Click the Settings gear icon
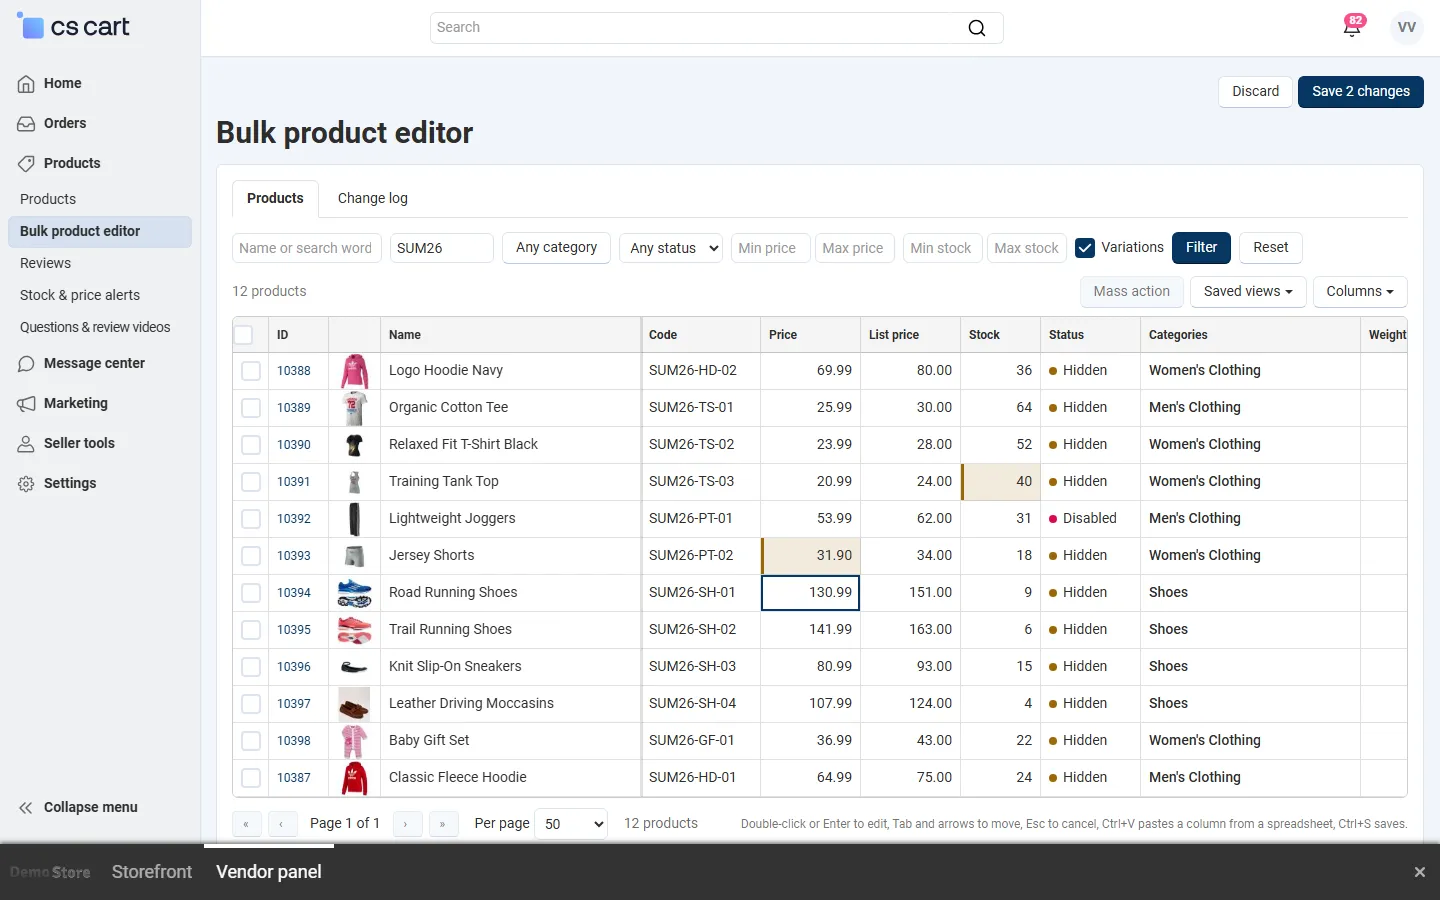Screen dimensions: 1440x900 [26, 484]
